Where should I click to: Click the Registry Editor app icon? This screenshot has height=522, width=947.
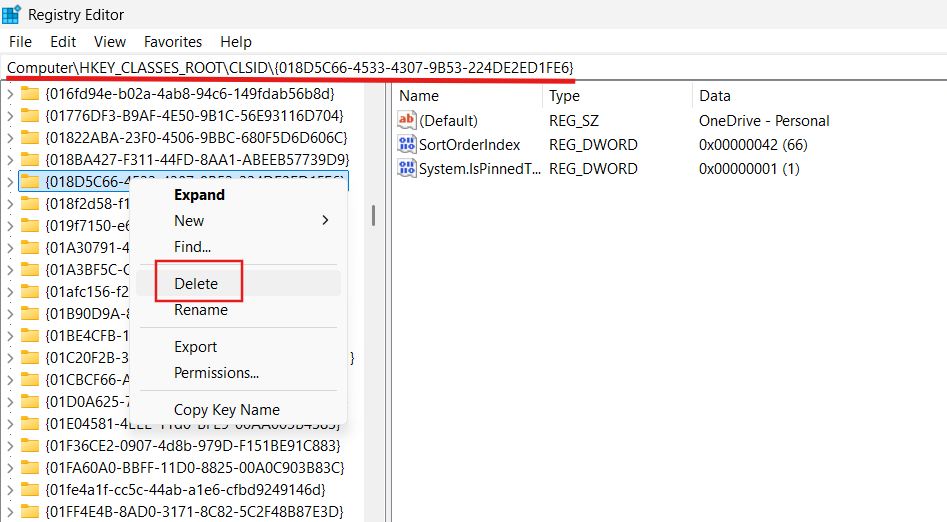(11, 14)
